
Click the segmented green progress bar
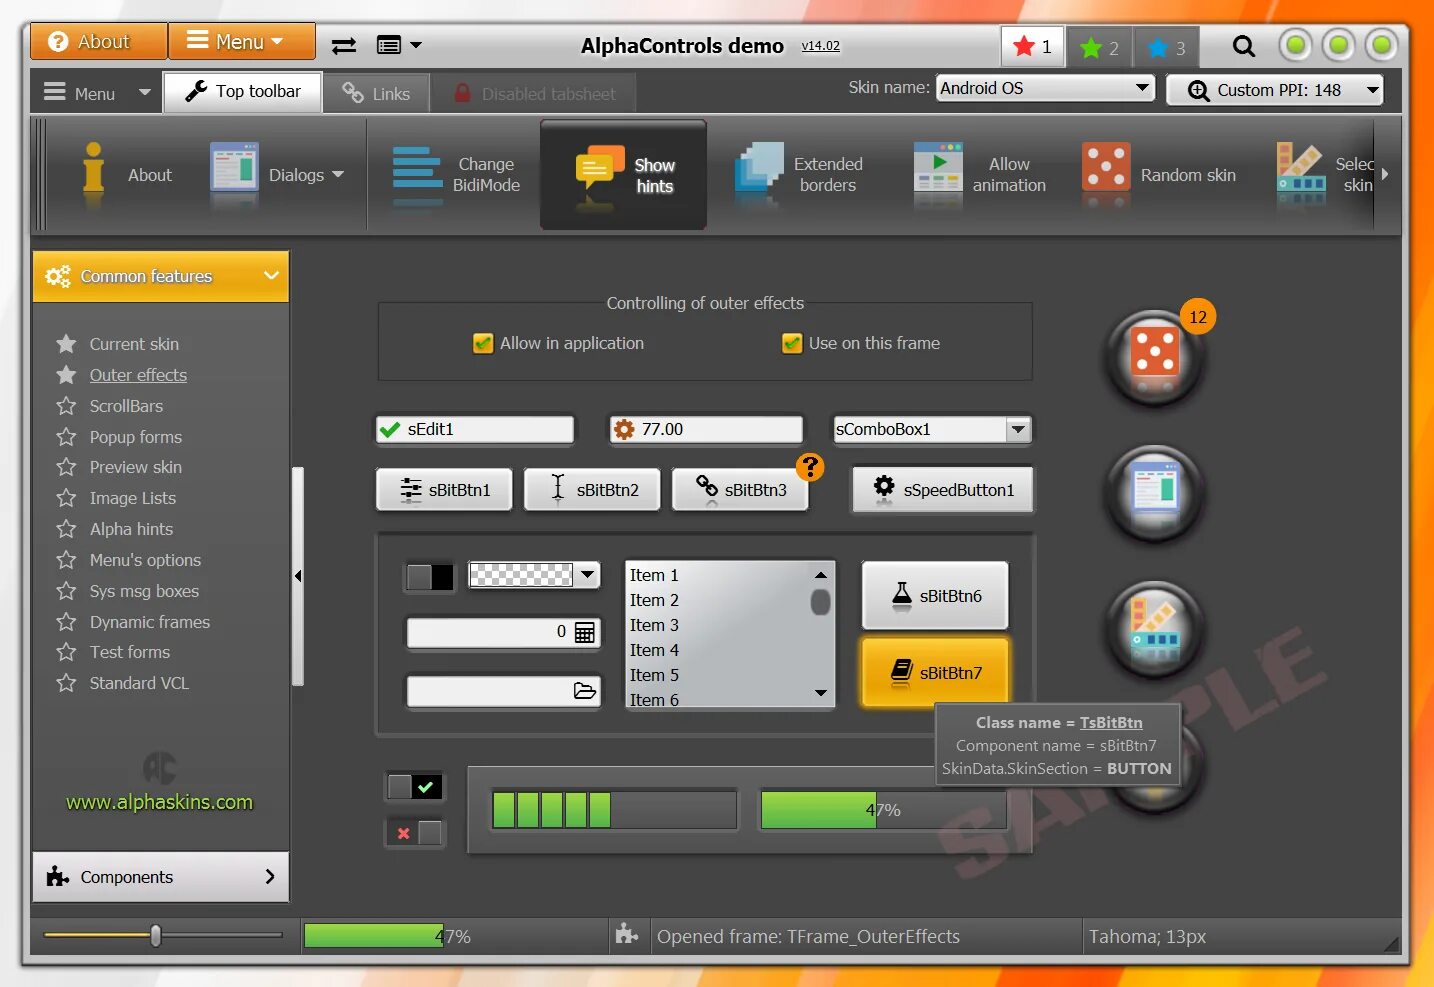point(614,810)
